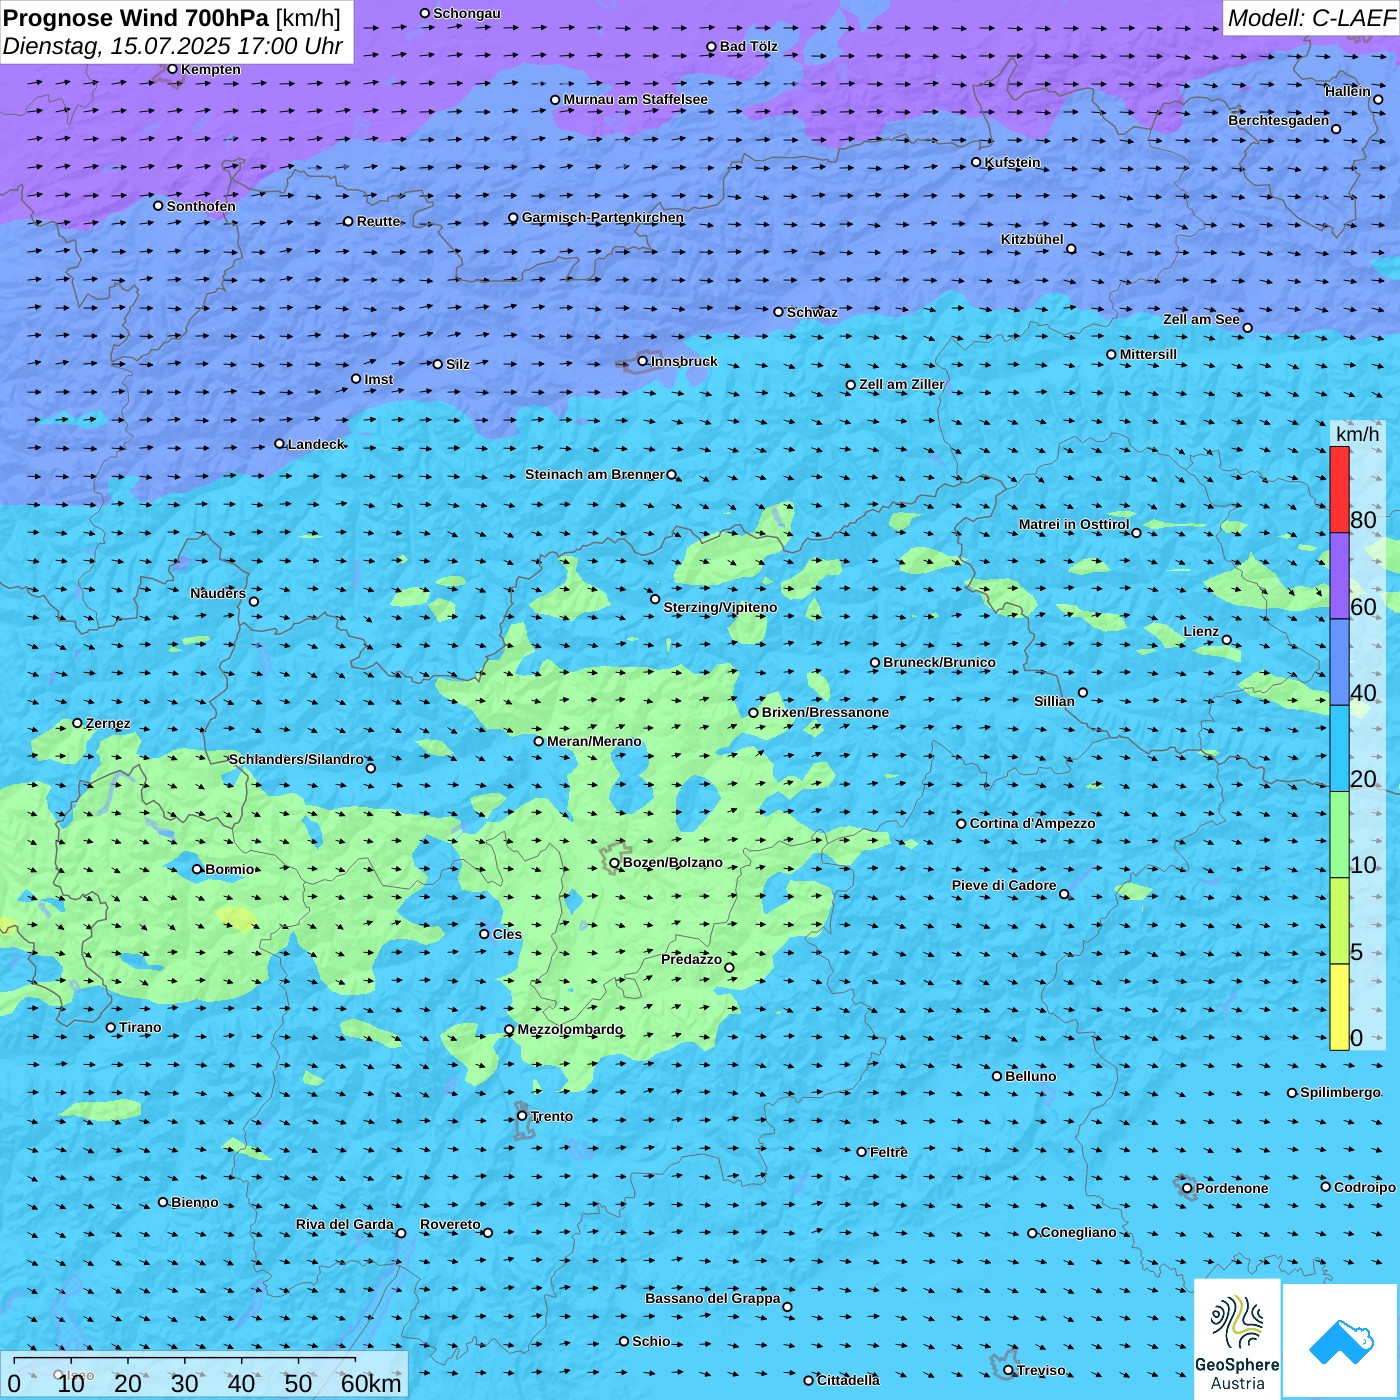The image size is (1400, 1400).
Task: Click the 'Bienno' label
Action: (x=194, y=1202)
